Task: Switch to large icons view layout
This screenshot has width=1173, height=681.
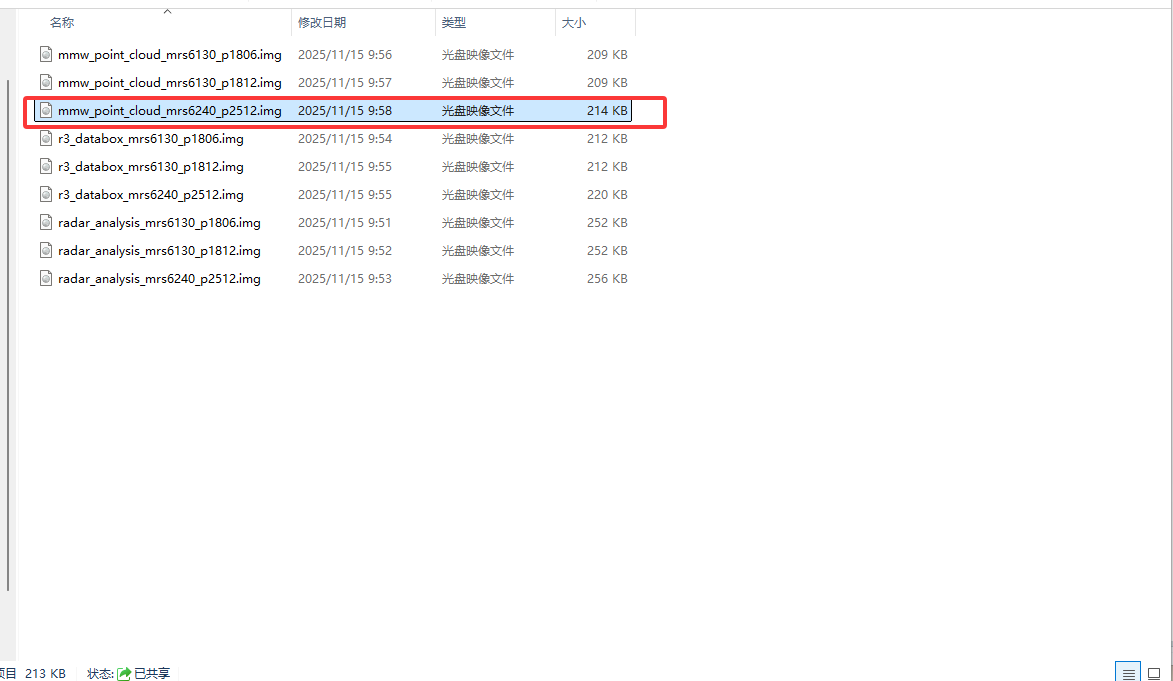Action: 1154,673
